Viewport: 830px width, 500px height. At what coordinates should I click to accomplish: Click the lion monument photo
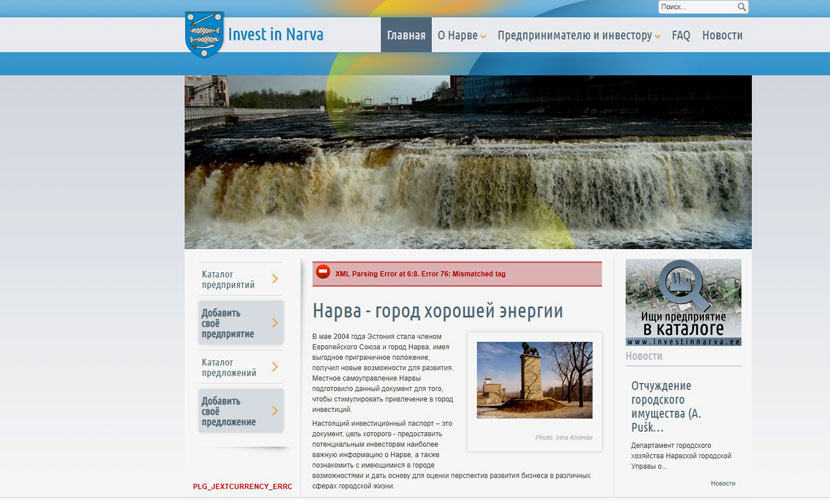pyautogui.click(x=535, y=380)
